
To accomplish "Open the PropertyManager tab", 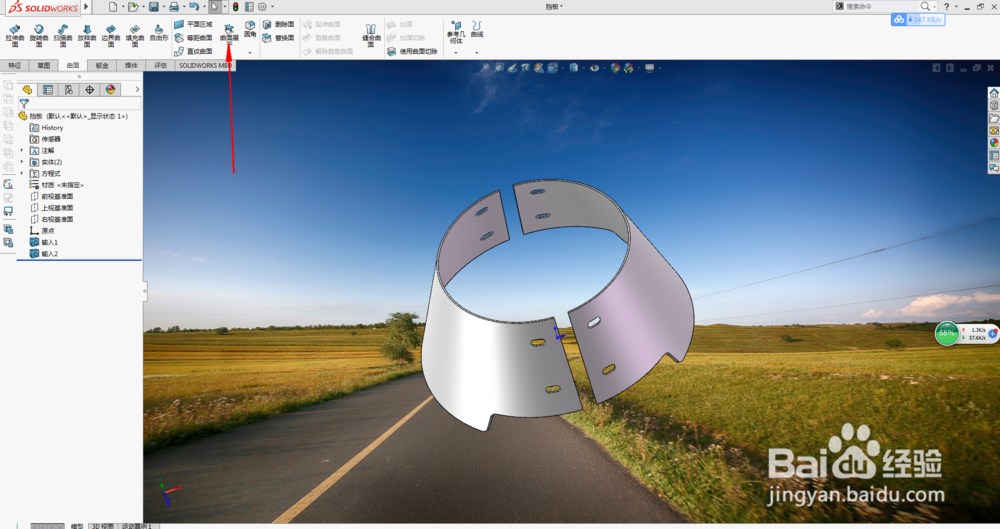I will pyautogui.click(x=48, y=90).
